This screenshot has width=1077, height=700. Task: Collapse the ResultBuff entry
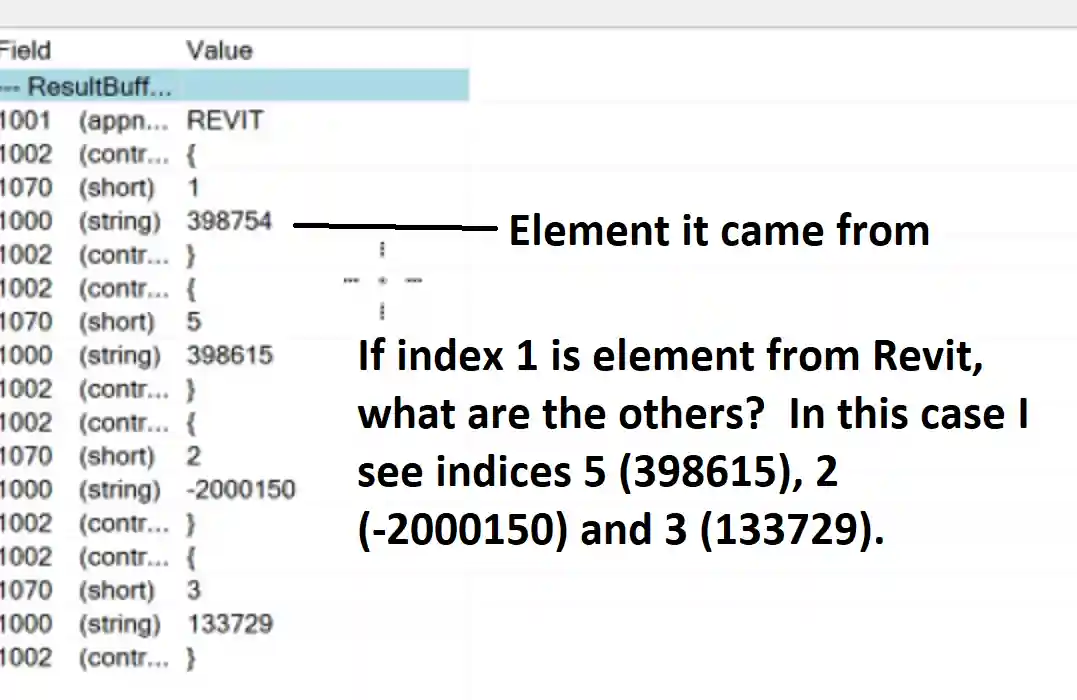(x=12, y=86)
